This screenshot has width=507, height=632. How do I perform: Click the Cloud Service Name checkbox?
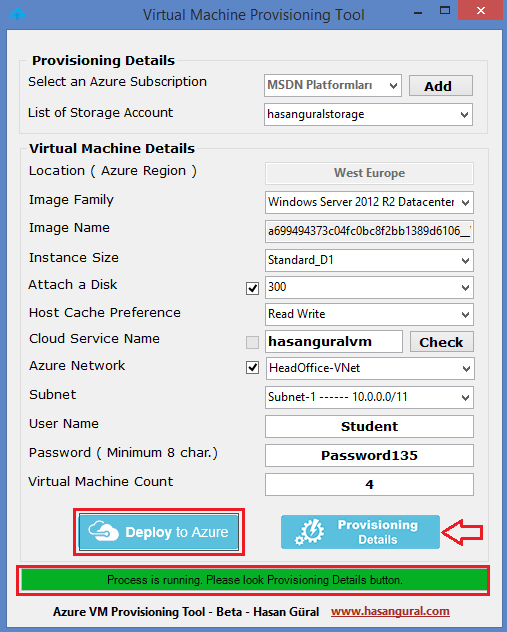(x=252, y=342)
